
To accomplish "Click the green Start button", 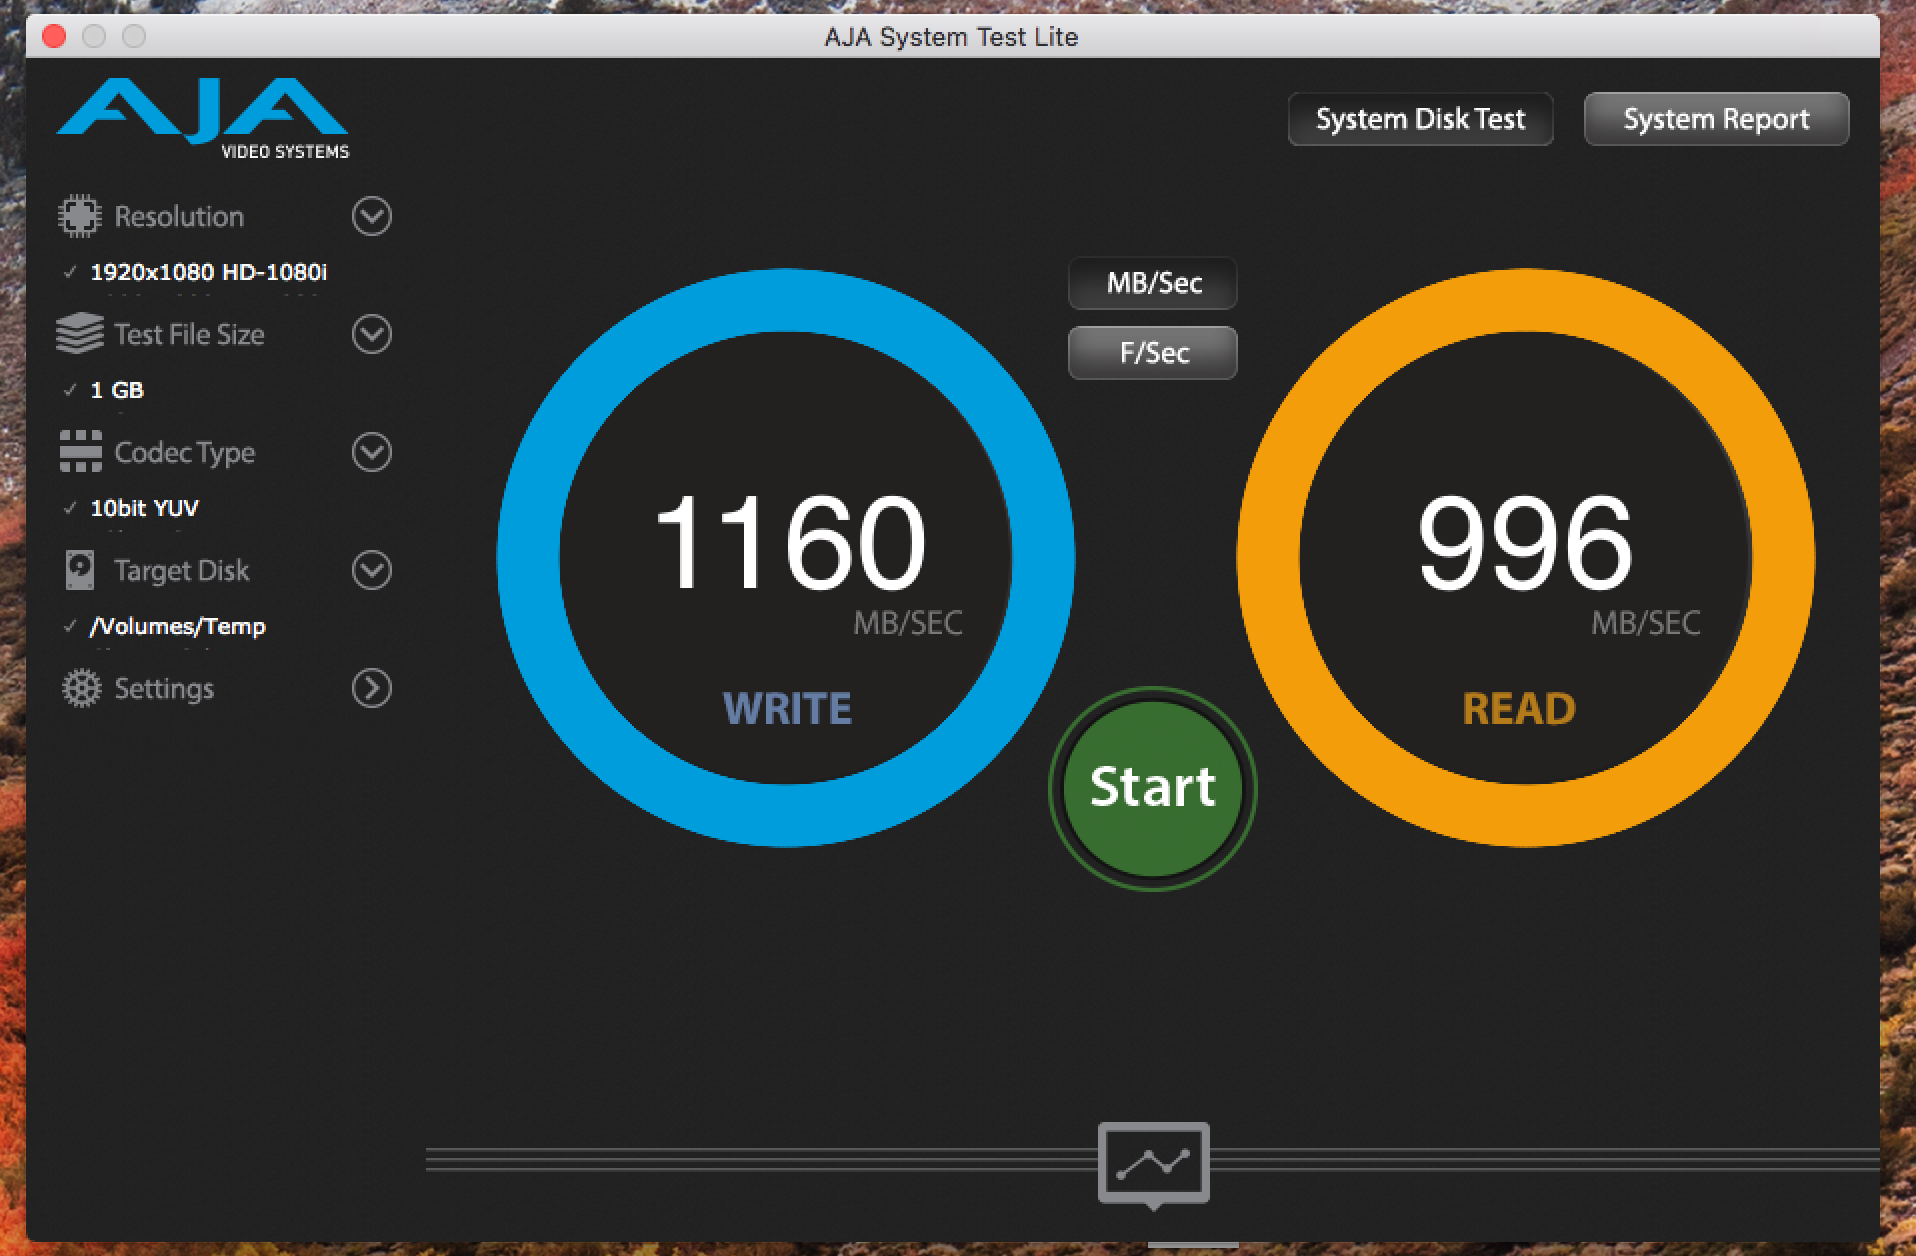I will (x=1153, y=788).
